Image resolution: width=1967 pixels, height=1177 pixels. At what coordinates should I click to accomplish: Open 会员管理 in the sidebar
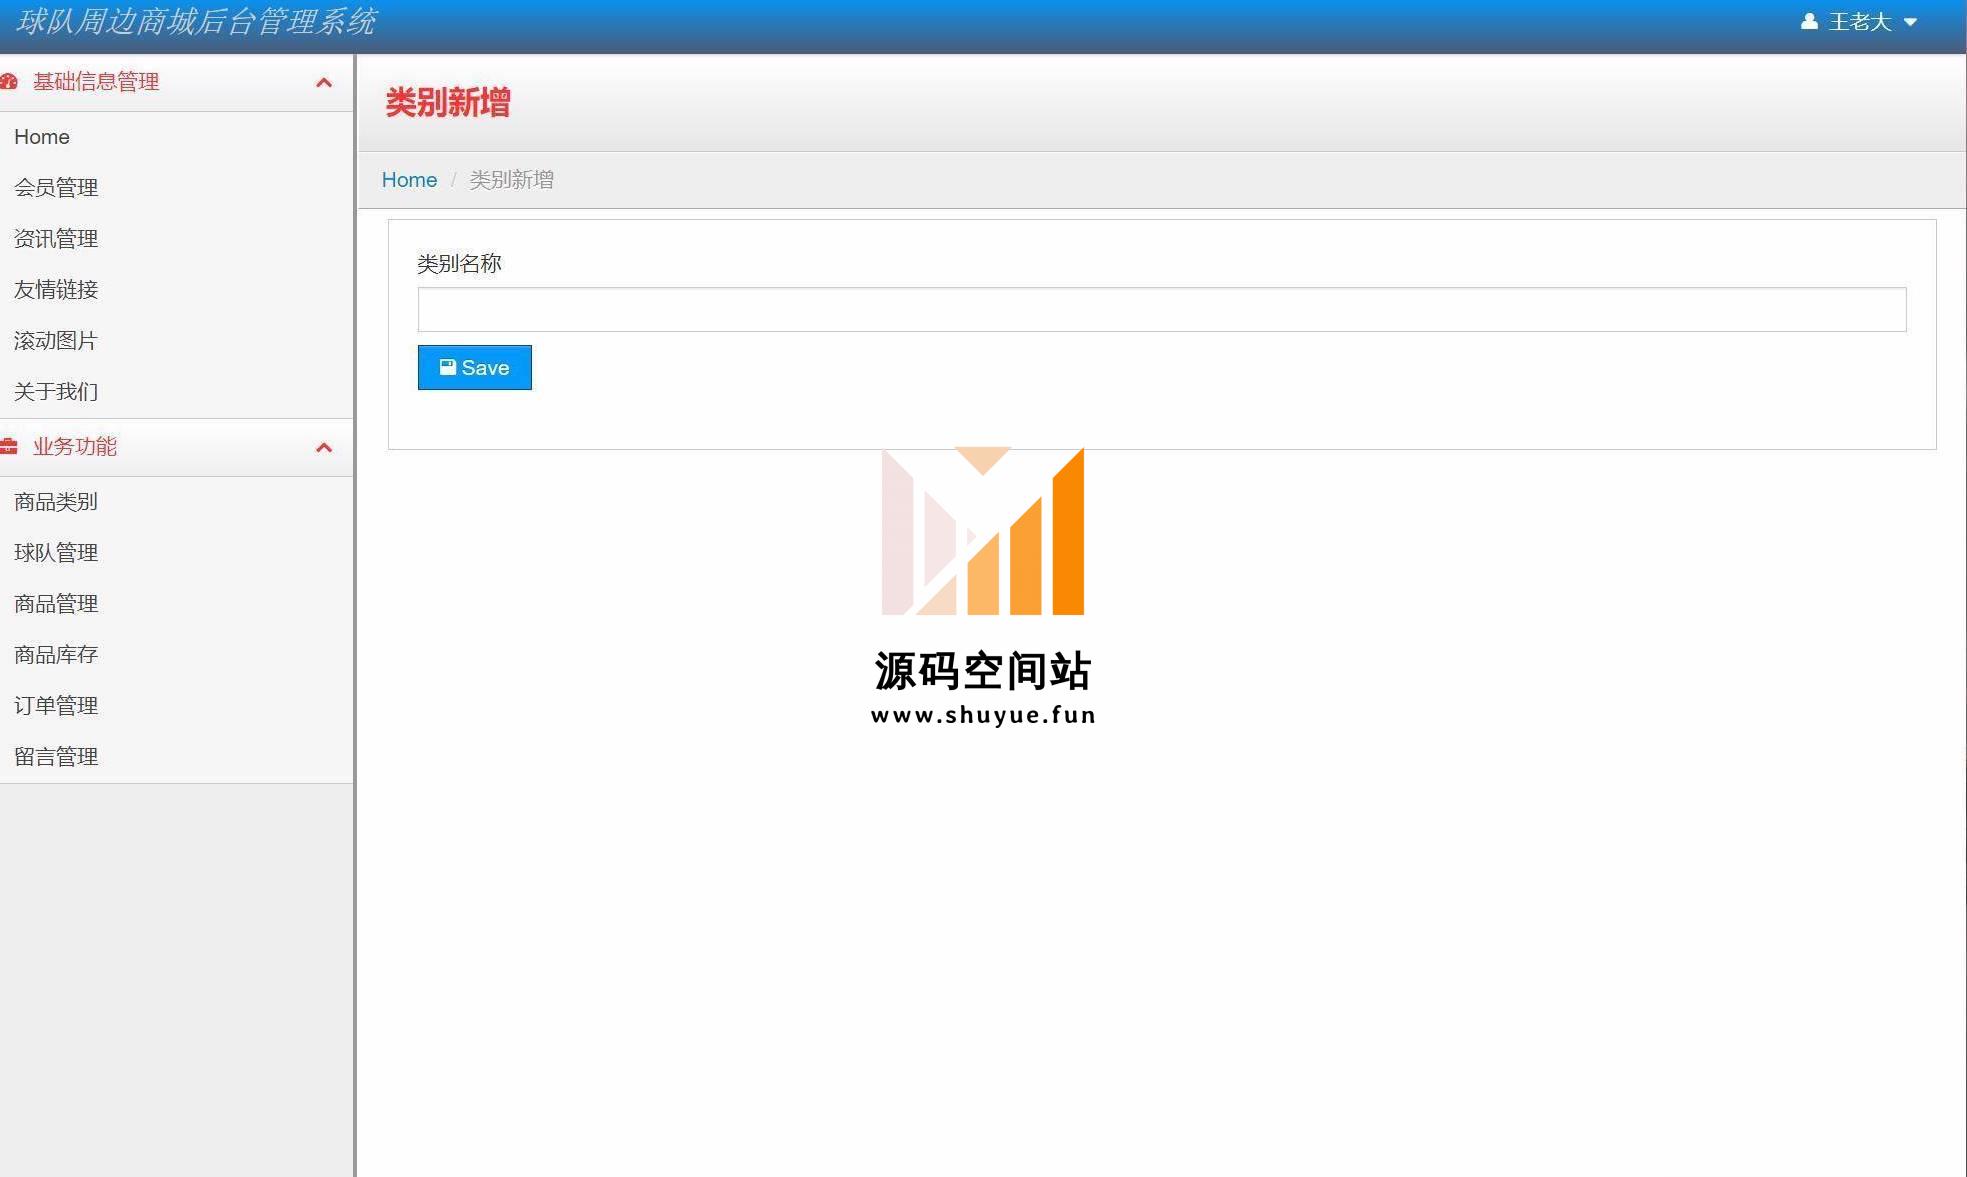click(x=56, y=188)
